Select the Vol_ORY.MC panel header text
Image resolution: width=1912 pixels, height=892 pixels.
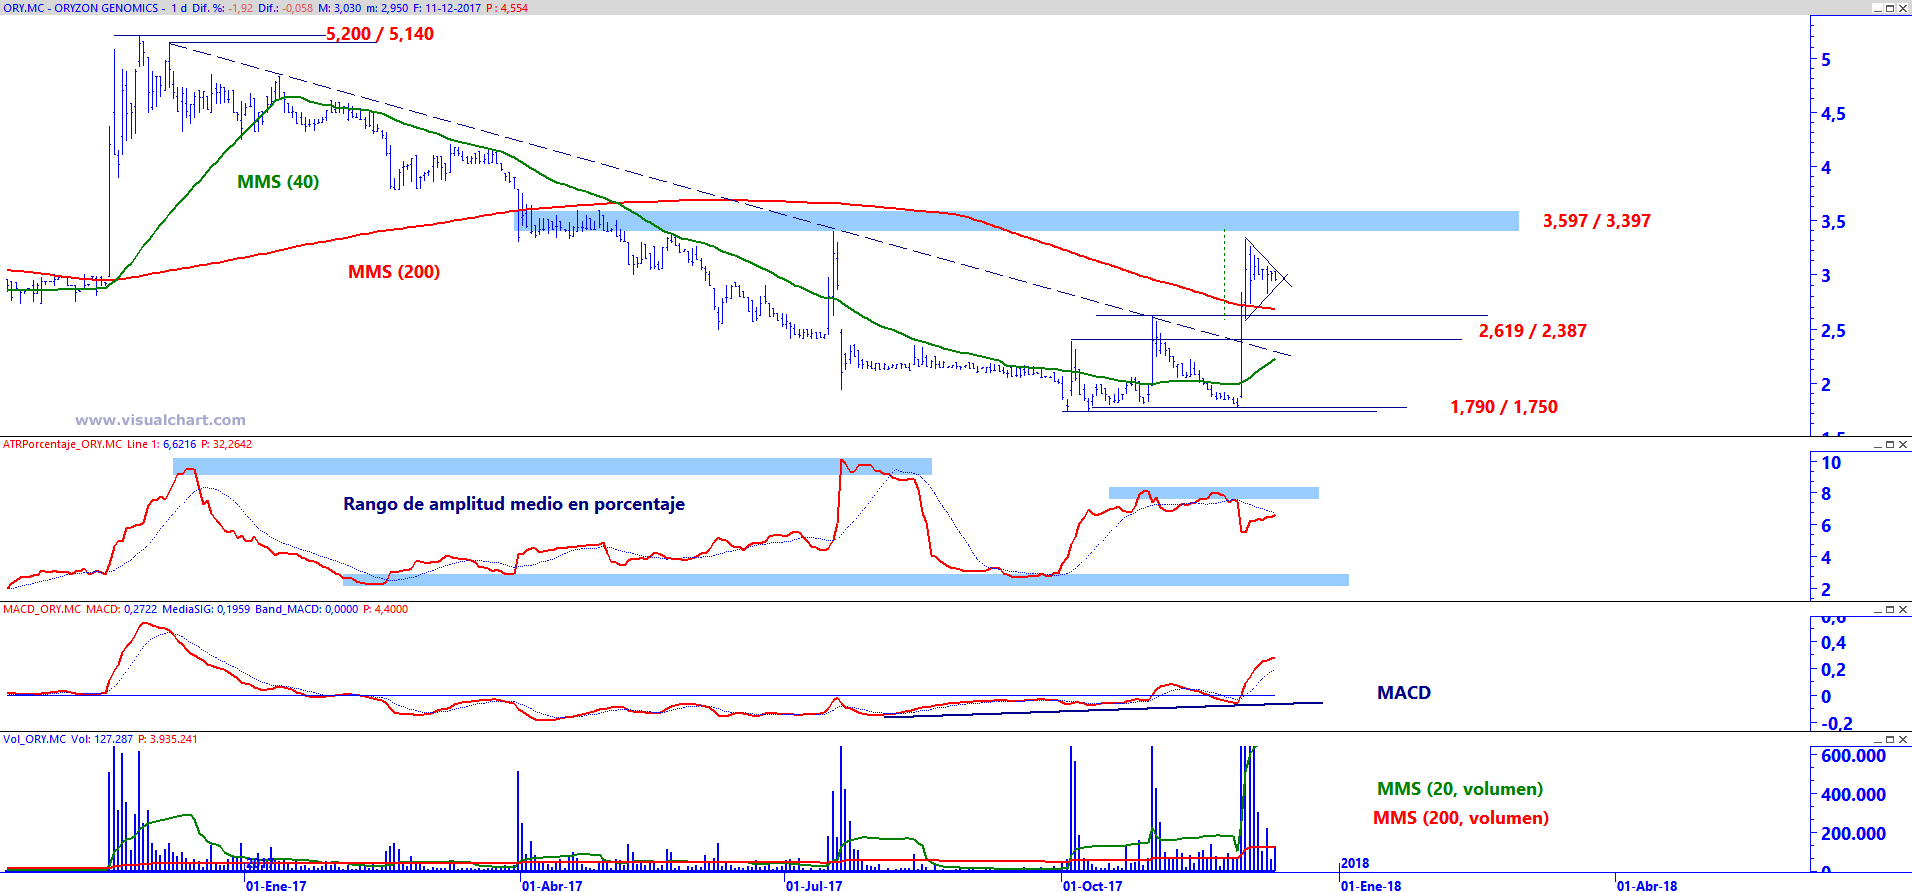[35, 739]
